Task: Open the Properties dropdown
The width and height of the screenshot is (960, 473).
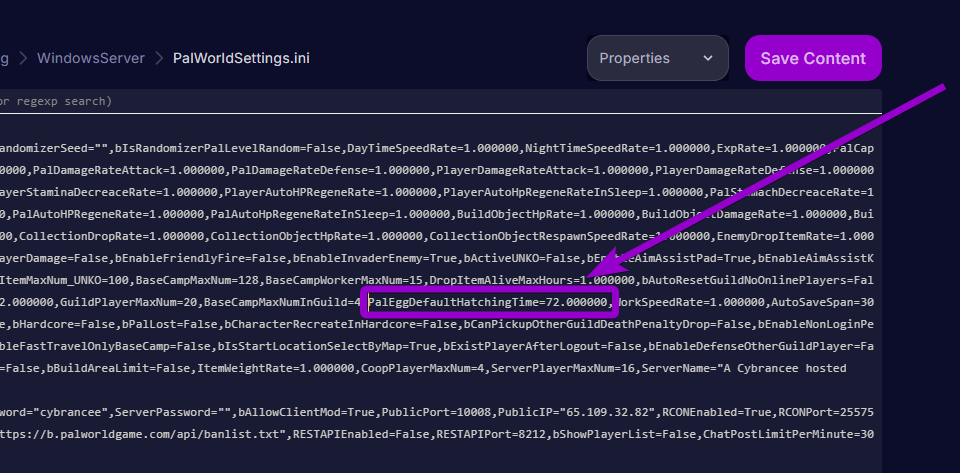Action: 657,58
